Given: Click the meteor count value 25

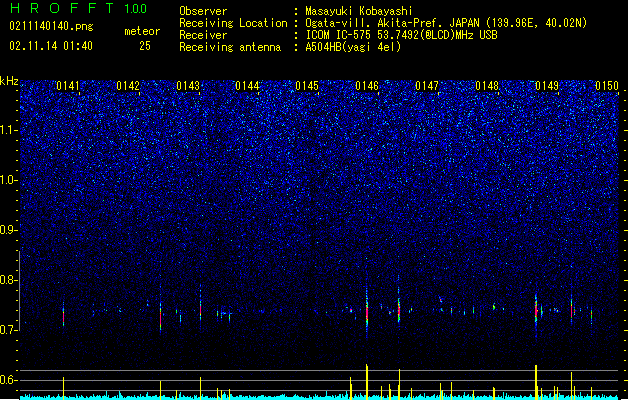Looking at the screenshot, I should click(x=145, y=46).
